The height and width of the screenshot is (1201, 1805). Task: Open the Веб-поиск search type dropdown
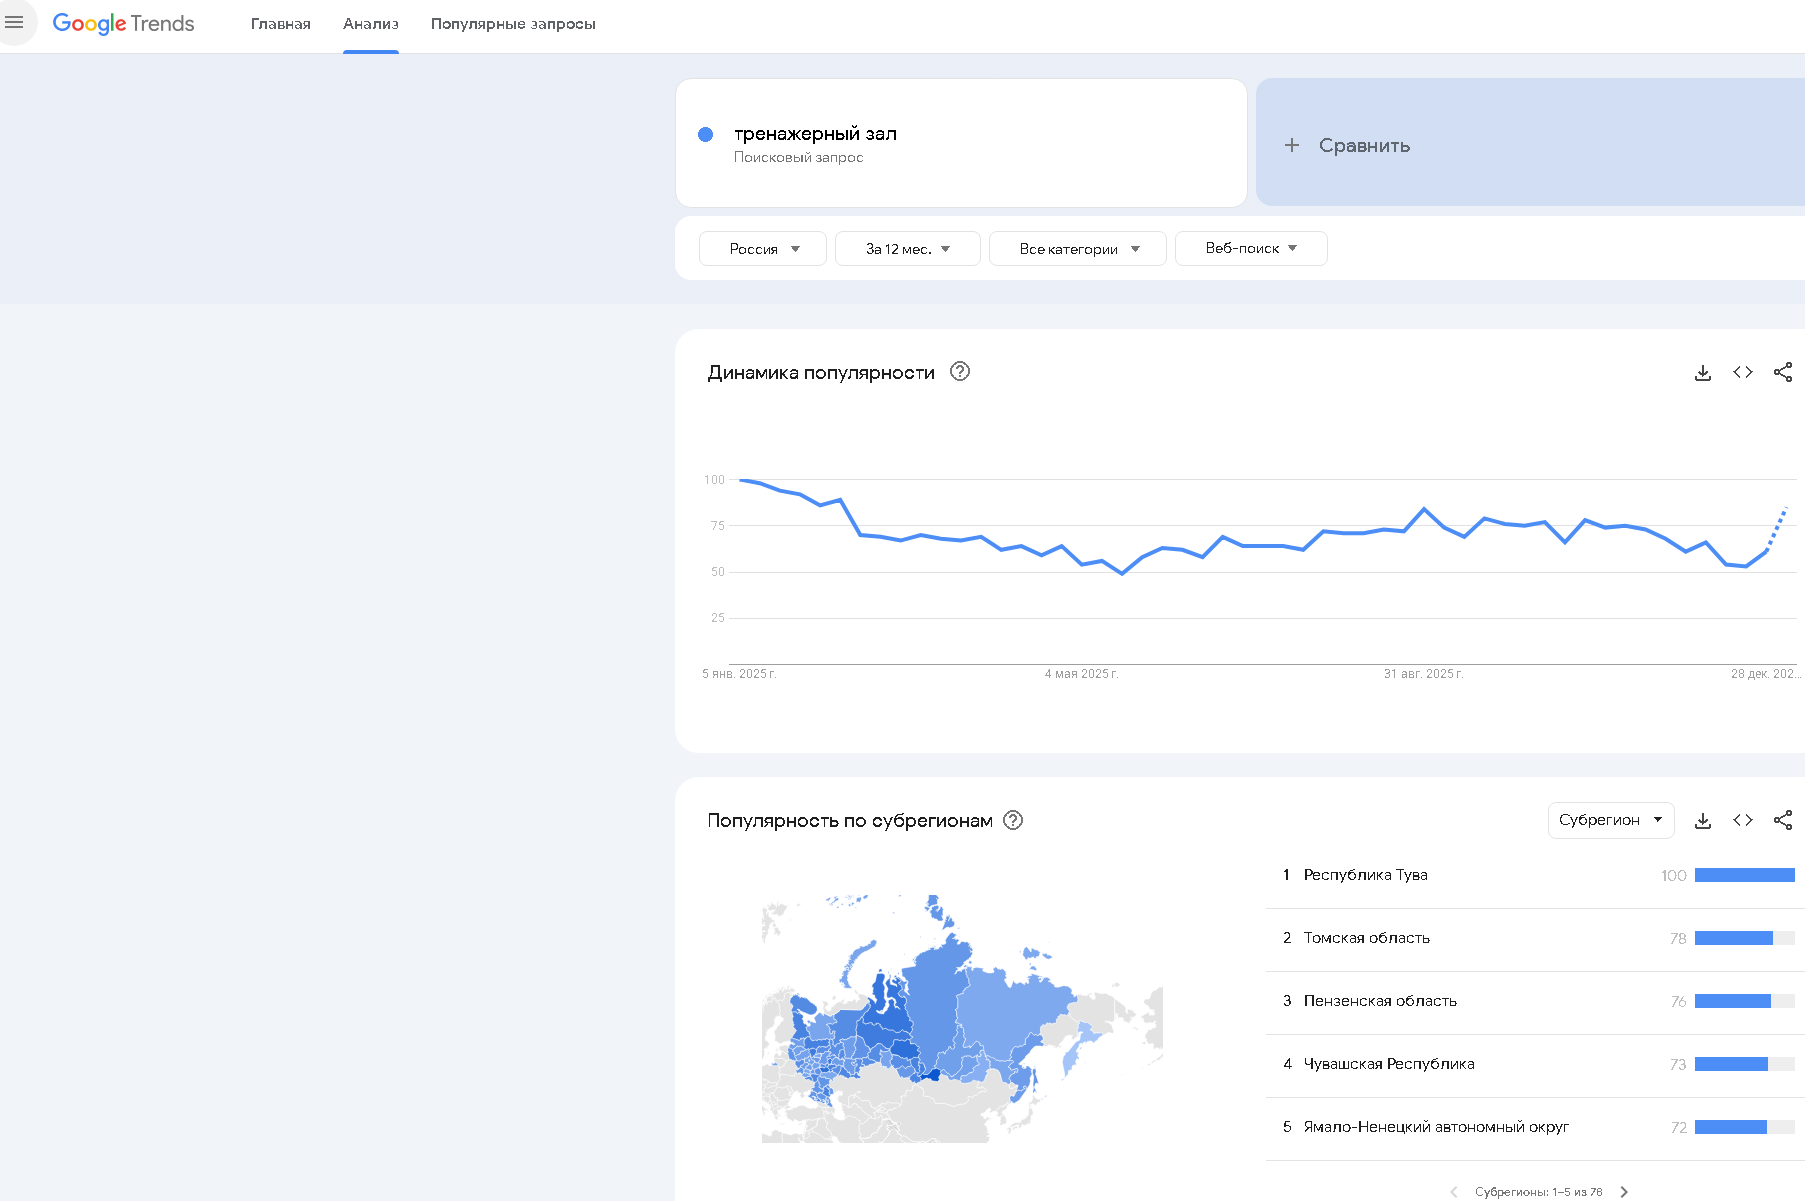[1250, 248]
